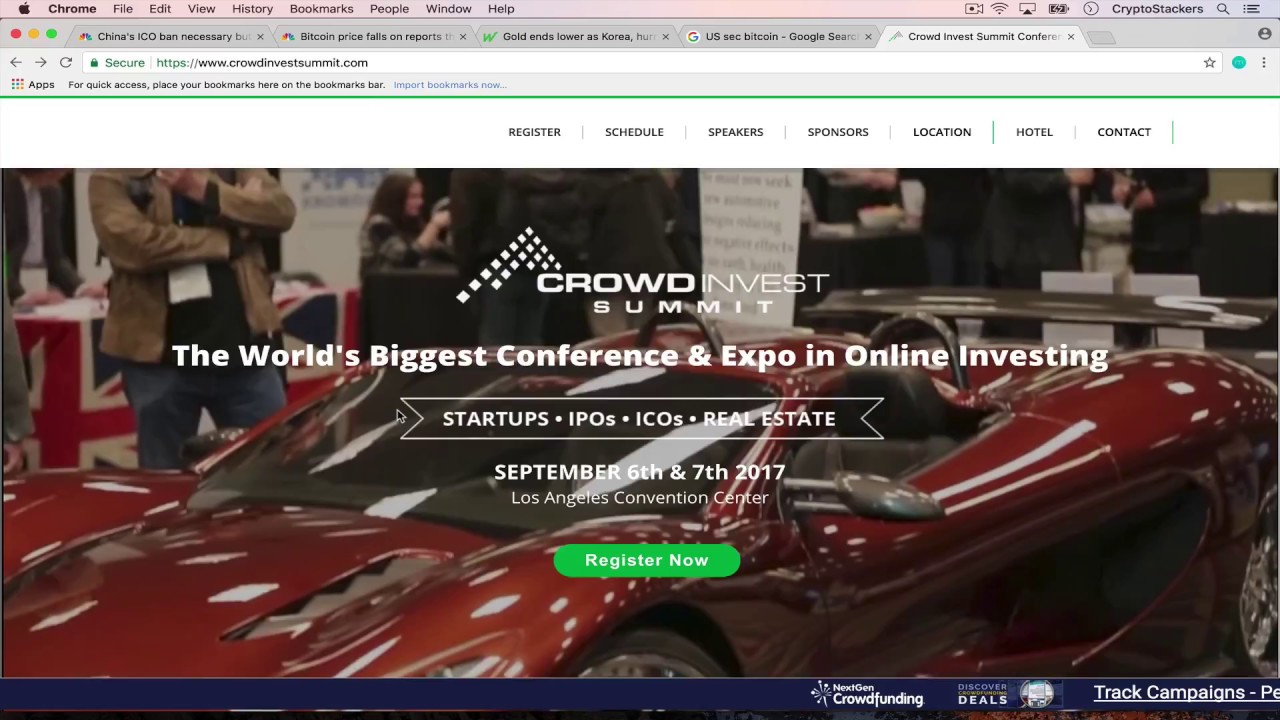Click the World's Biggest Conference headline
The height and width of the screenshot is (720, 1280).
[x=640, y=355]
